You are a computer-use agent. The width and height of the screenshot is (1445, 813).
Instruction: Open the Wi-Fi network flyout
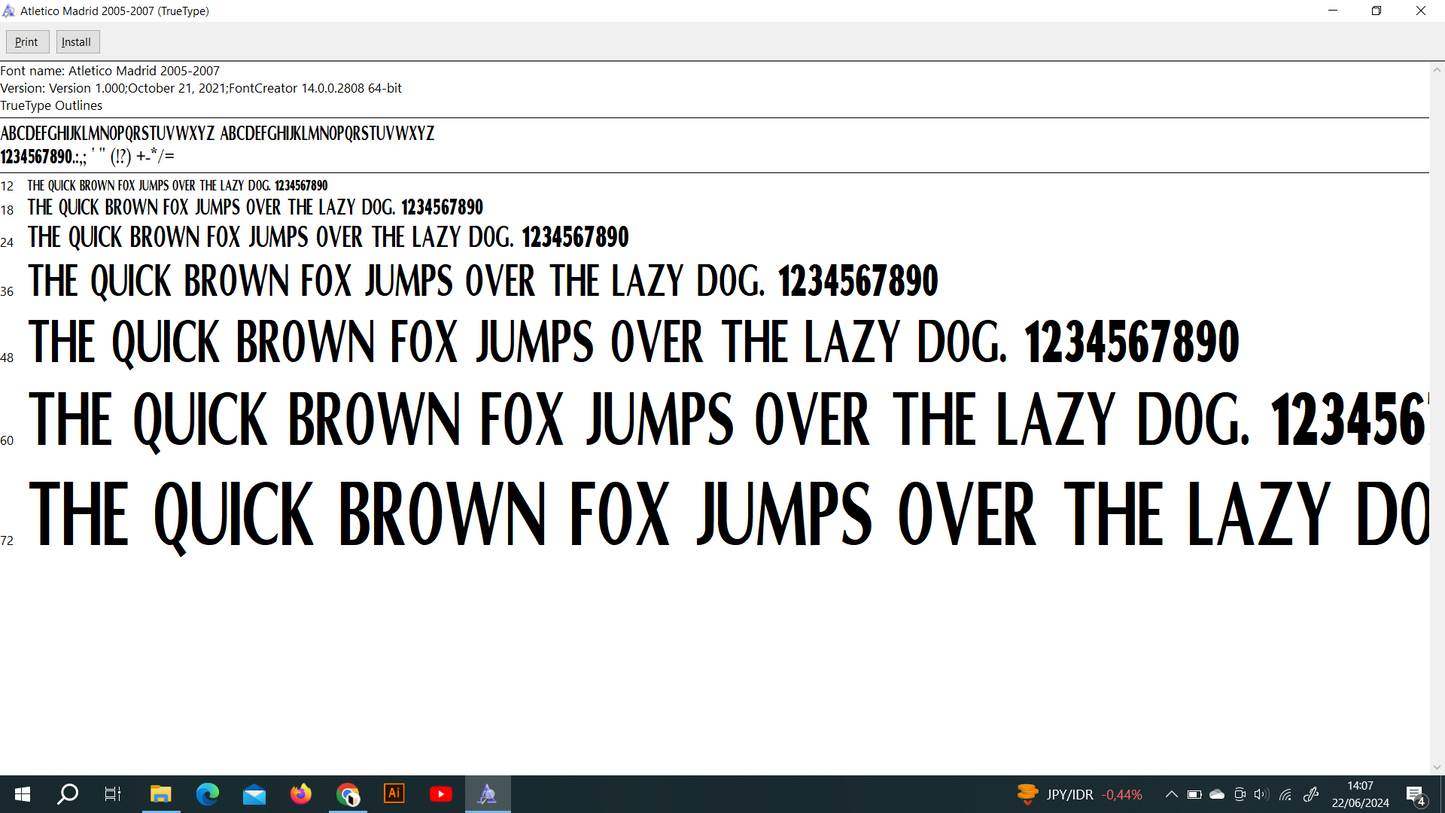[1286, 795]
